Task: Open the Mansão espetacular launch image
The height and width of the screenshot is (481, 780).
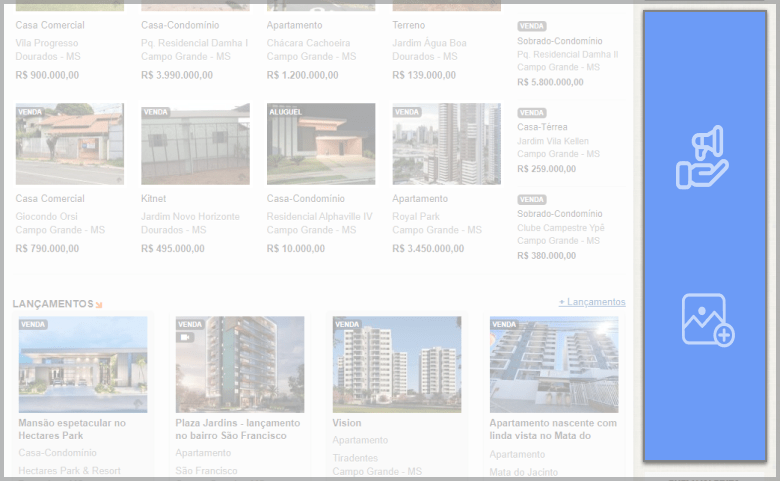Action: point(83,365)
